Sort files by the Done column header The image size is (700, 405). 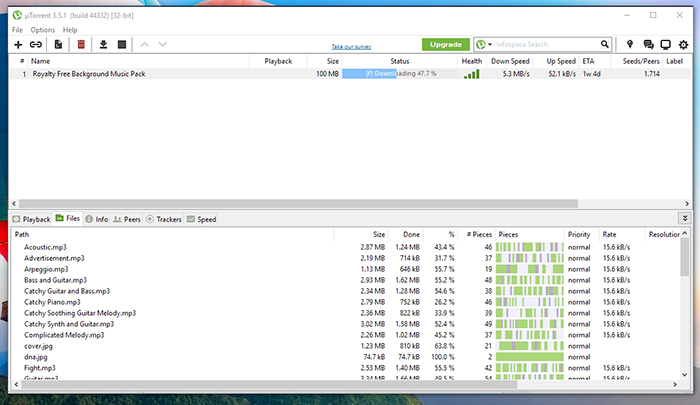(x=406, y=234)
